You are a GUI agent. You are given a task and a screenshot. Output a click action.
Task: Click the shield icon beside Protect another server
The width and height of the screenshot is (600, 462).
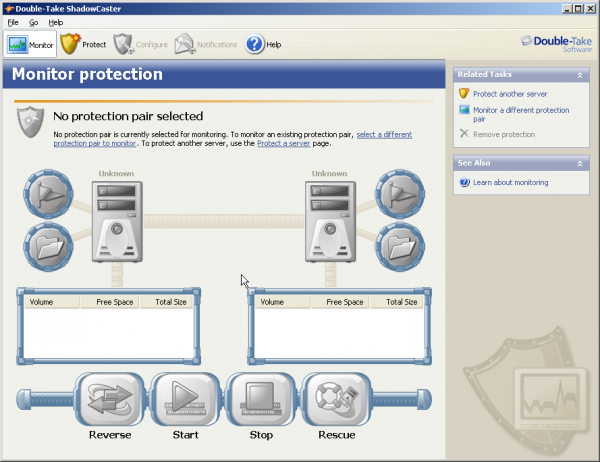464,93
